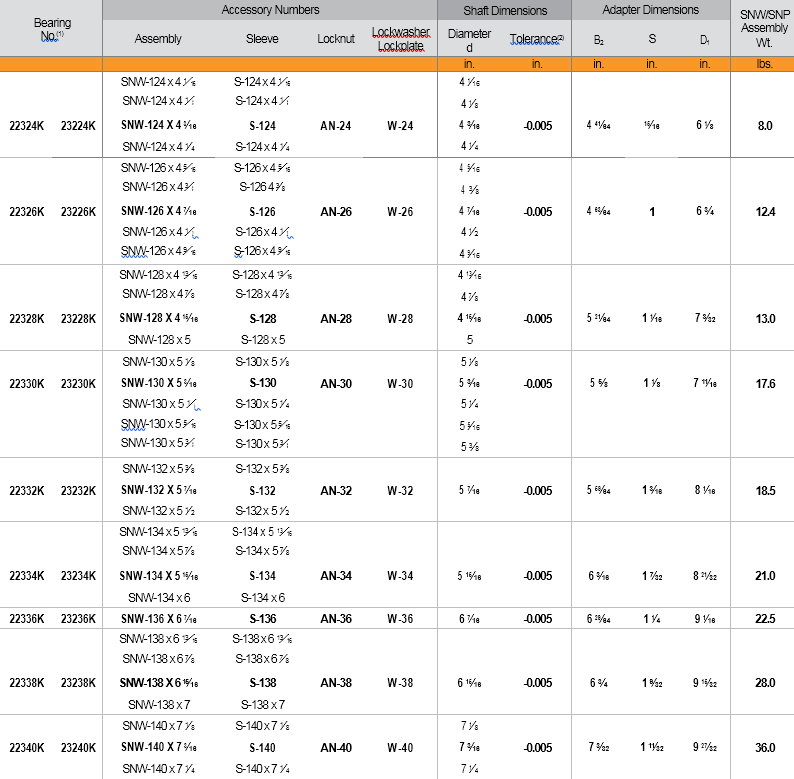Select locknut AN-34 in the table
This screenshot has width=794, height=779.
click(x=335, y=576)
